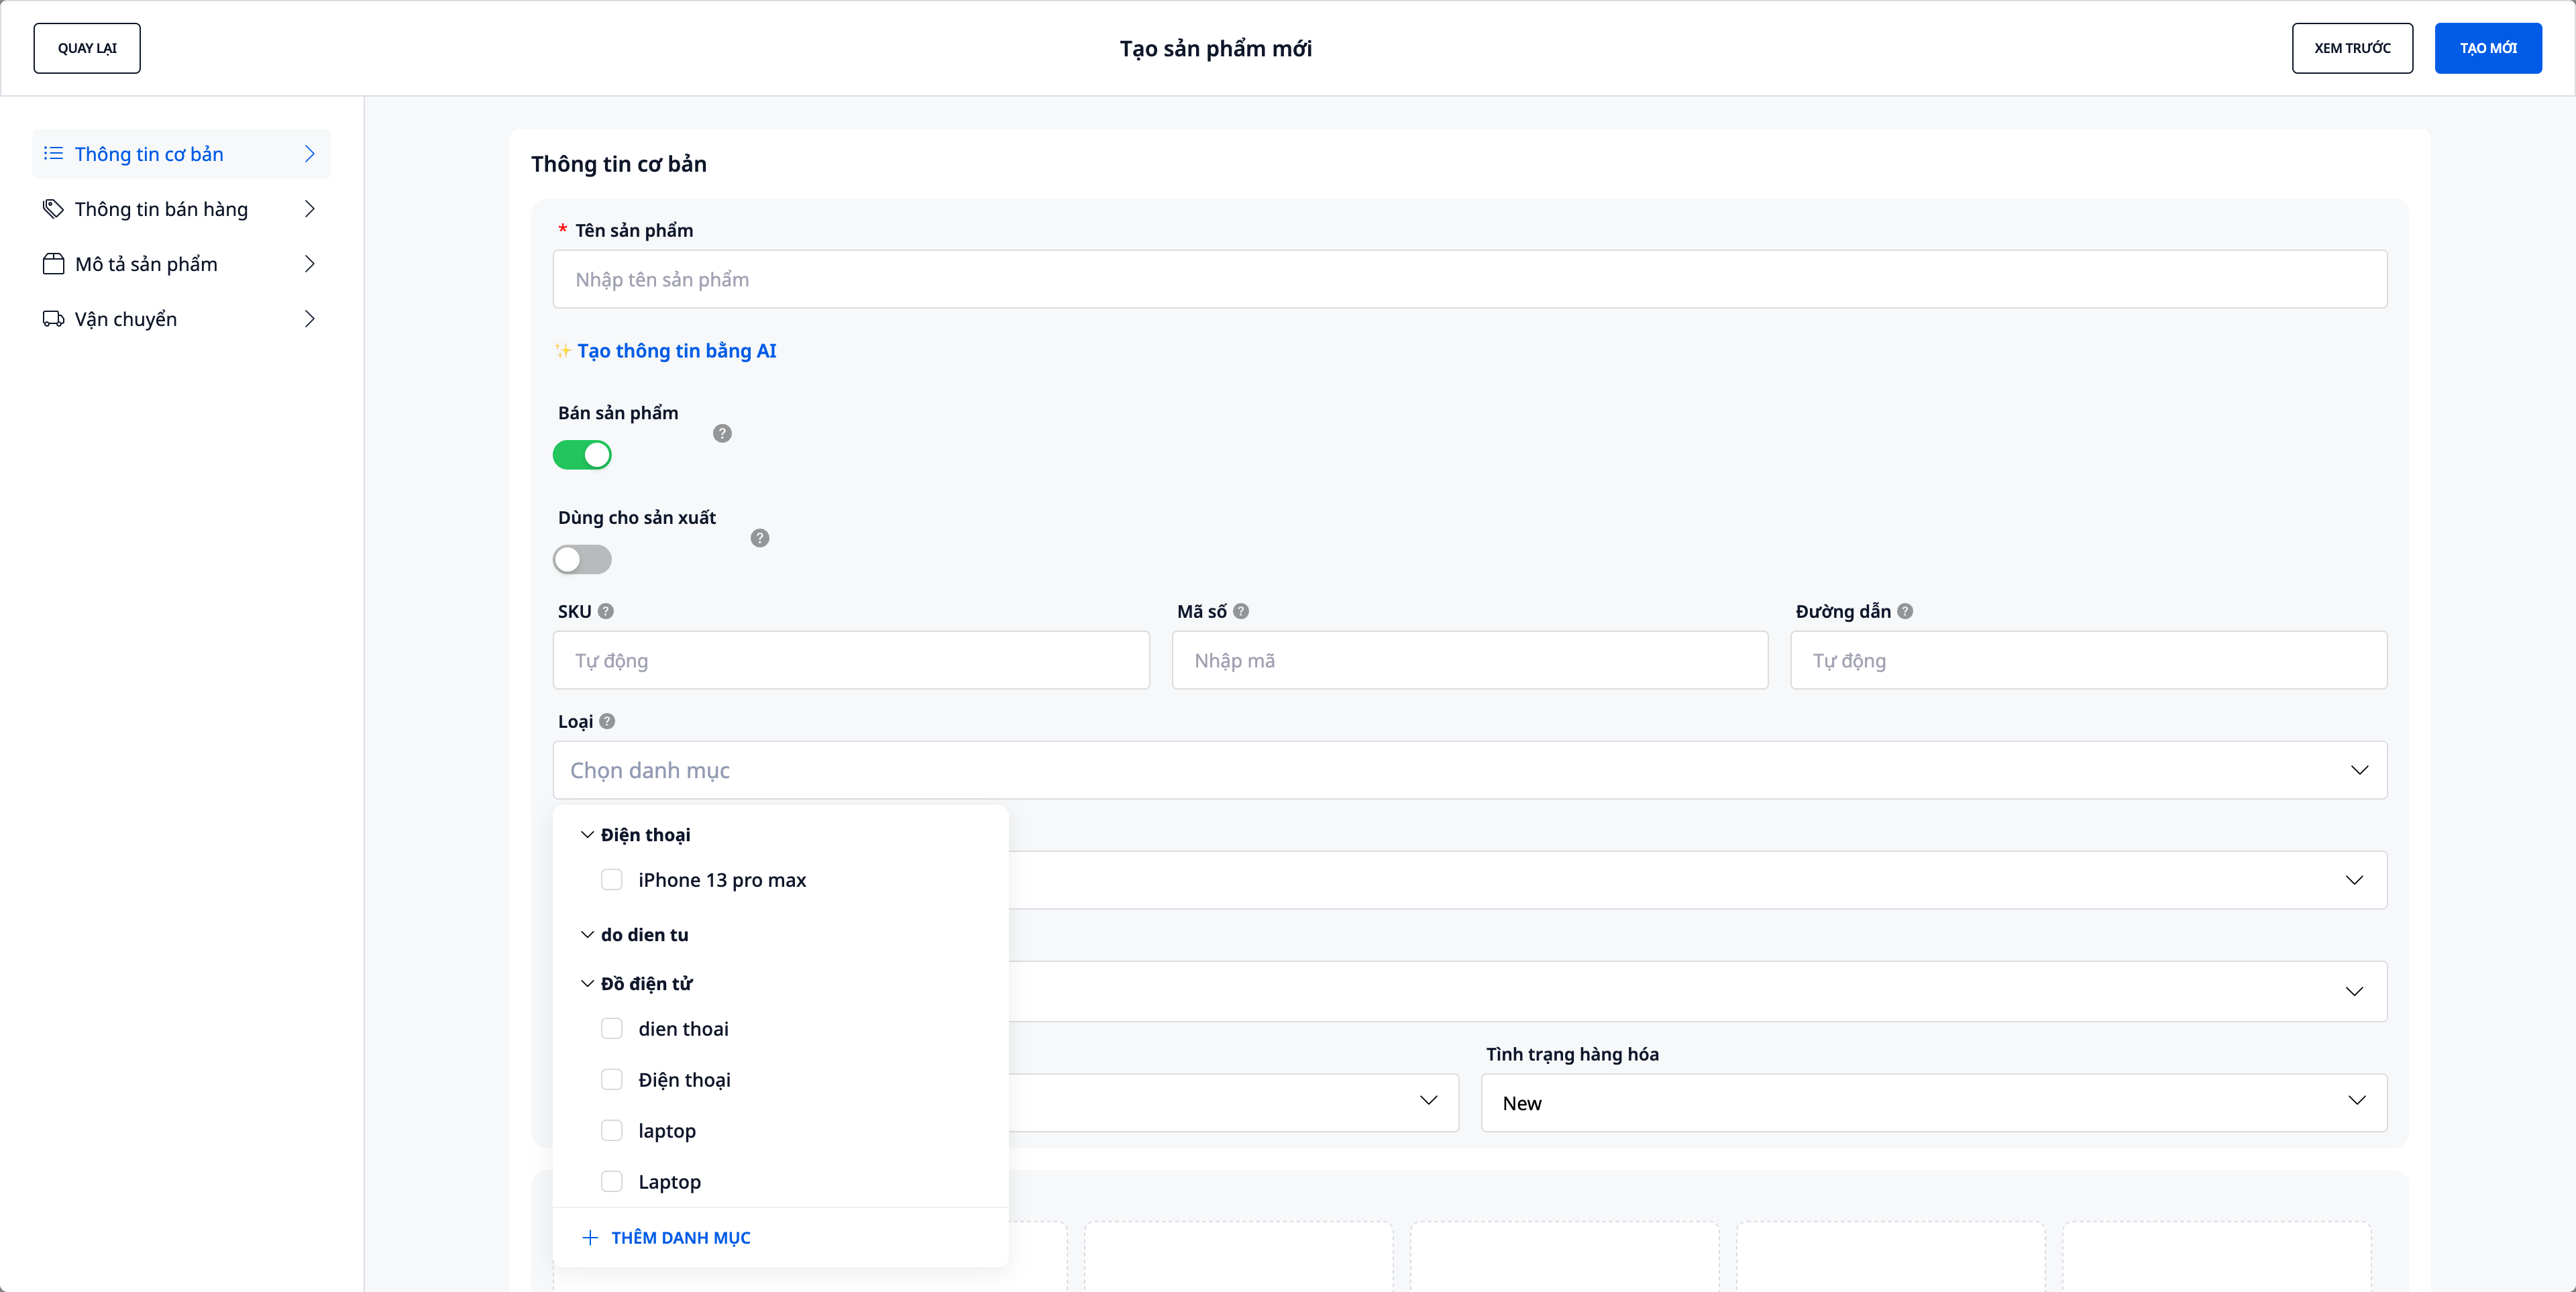
Task: Check the capitalized Laptop checkbox
Action: (x=612, y=1182)
